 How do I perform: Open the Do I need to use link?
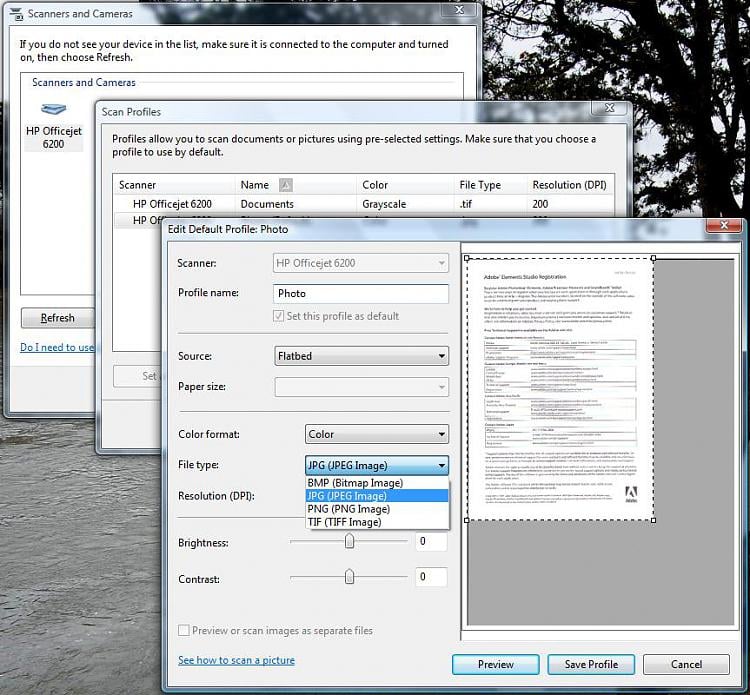point(57,347)
